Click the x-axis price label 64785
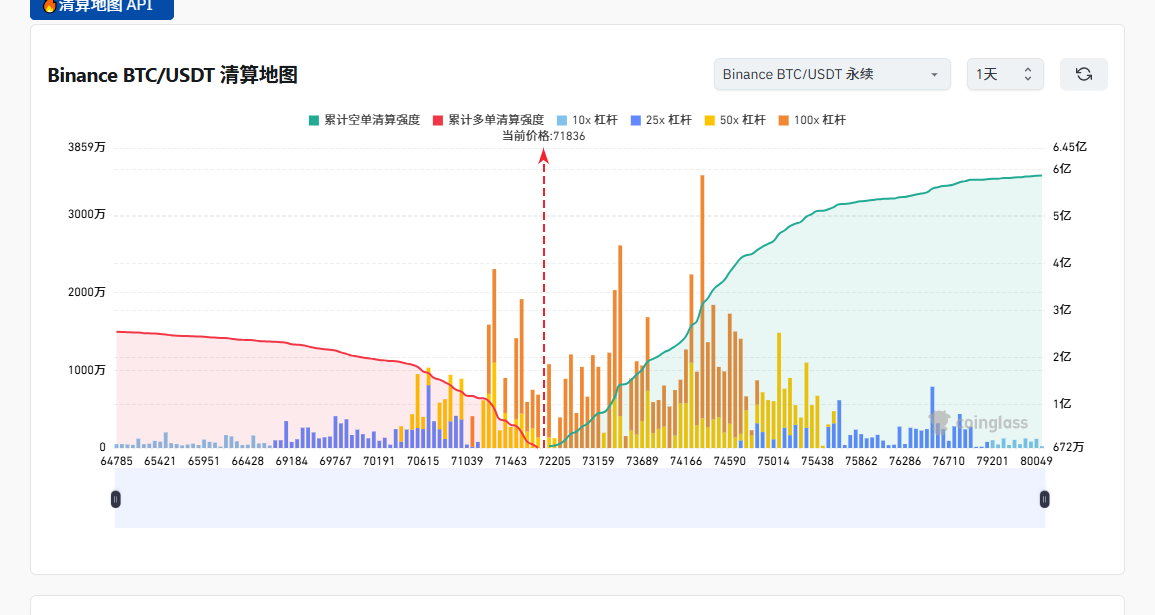 click(x=116, y=461)
